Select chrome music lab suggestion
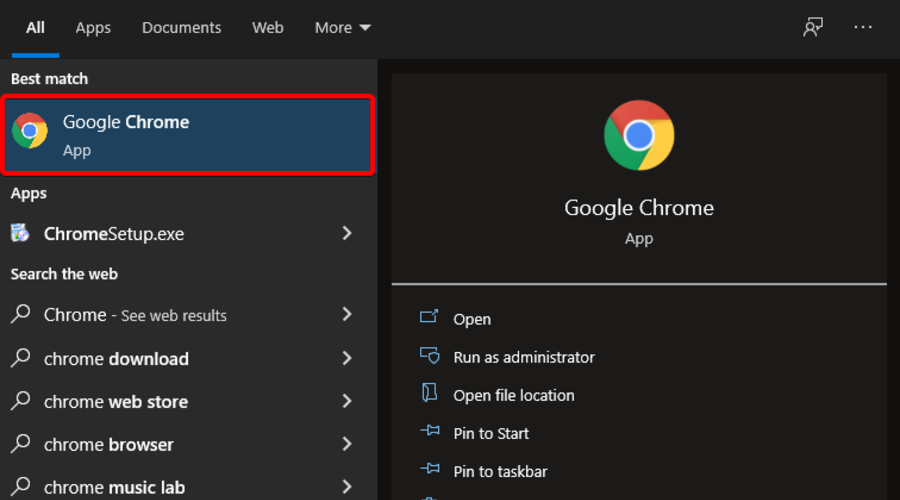 (x=114, y=488)
